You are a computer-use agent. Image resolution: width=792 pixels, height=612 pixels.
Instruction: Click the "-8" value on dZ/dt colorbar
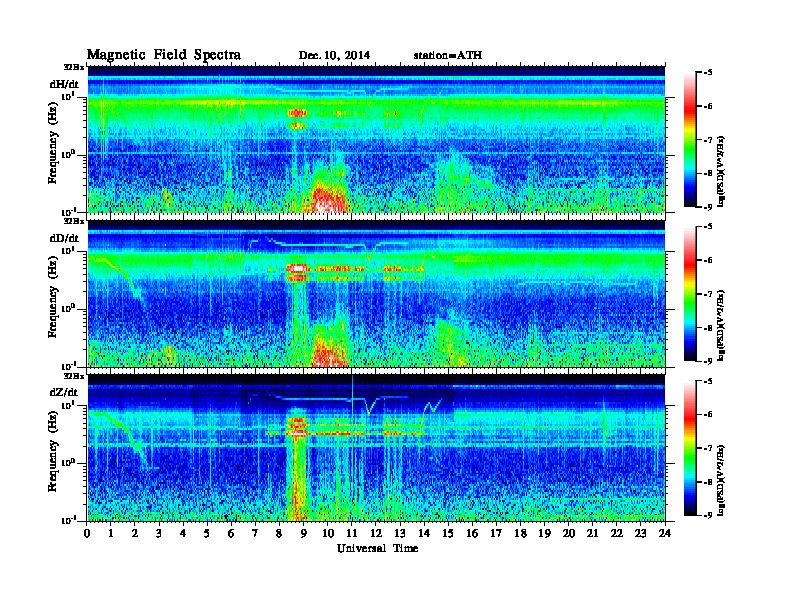[708, 482]
